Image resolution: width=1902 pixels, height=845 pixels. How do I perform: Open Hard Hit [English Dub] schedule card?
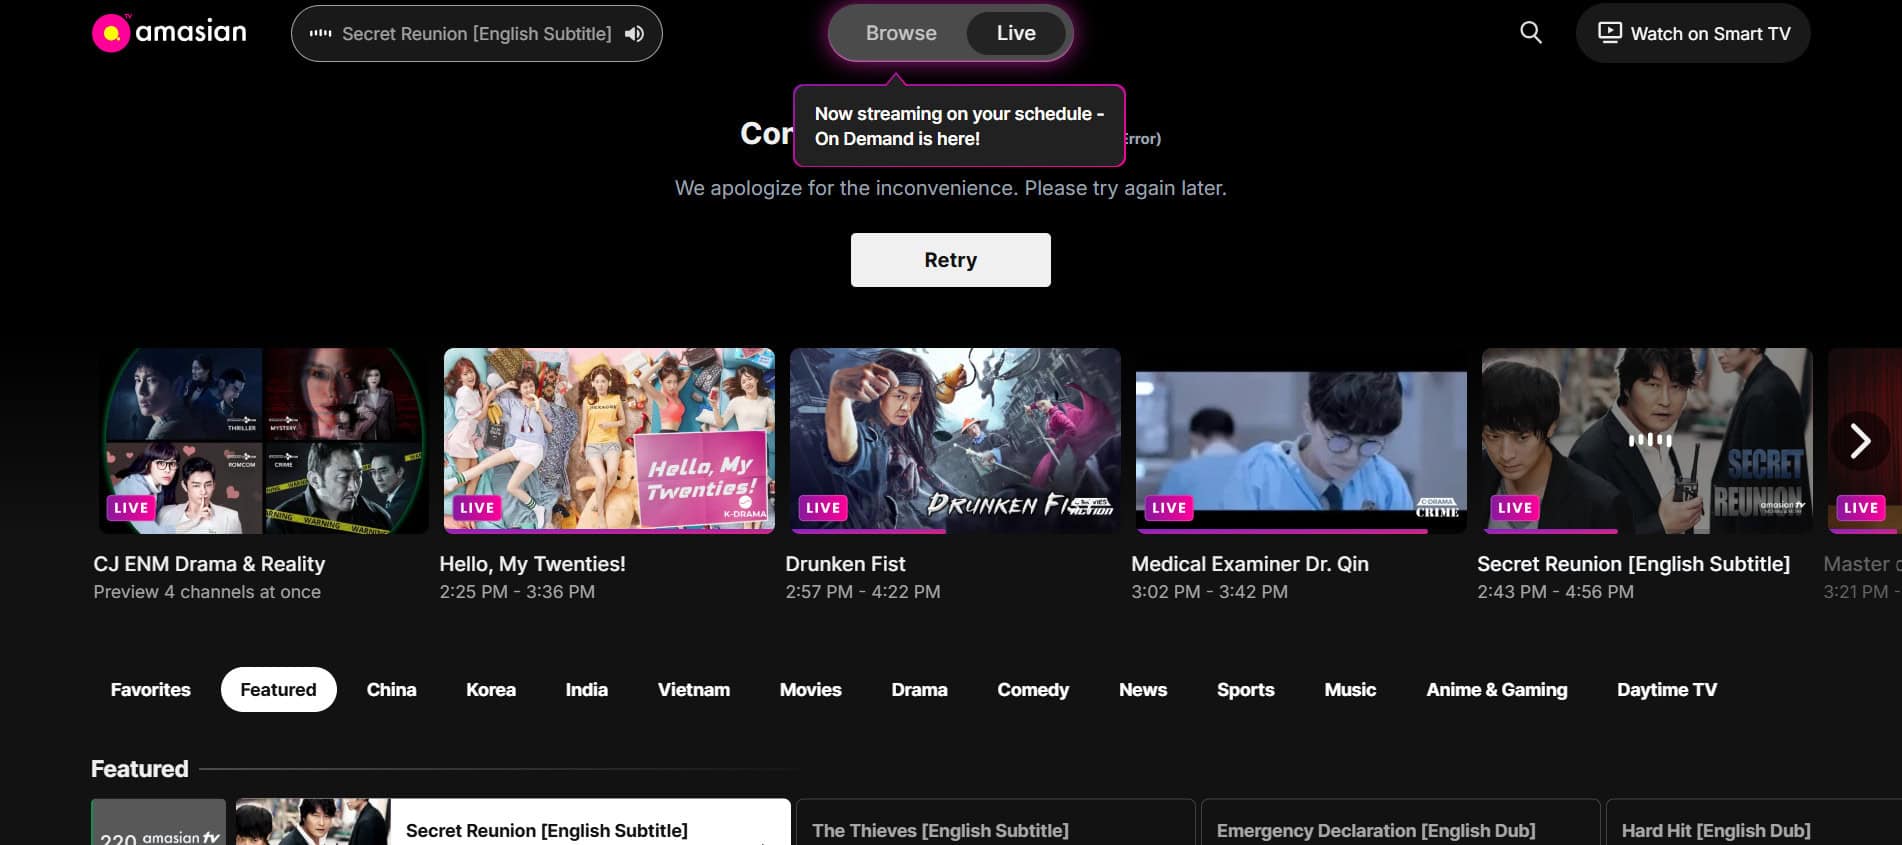(x=1753, y=822)
